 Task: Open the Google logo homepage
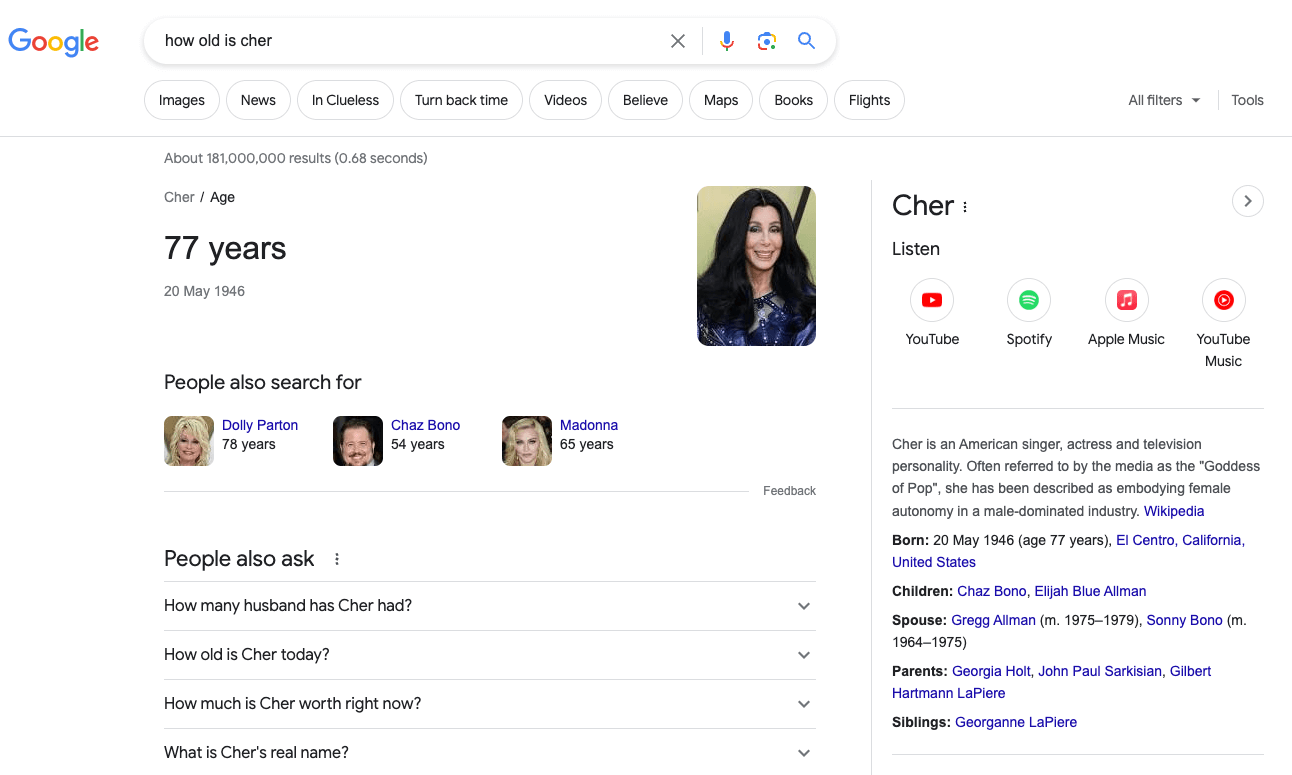(x=54, y=41)
